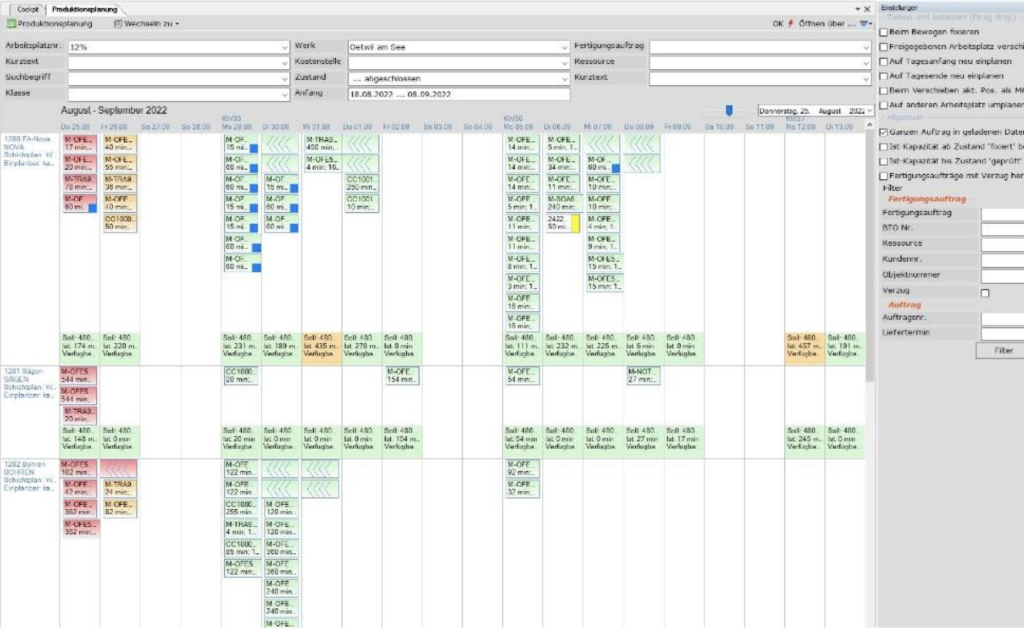Select the CC1001 250 min job block
The image size is (1024, 628).
click(x=361, y=183)
